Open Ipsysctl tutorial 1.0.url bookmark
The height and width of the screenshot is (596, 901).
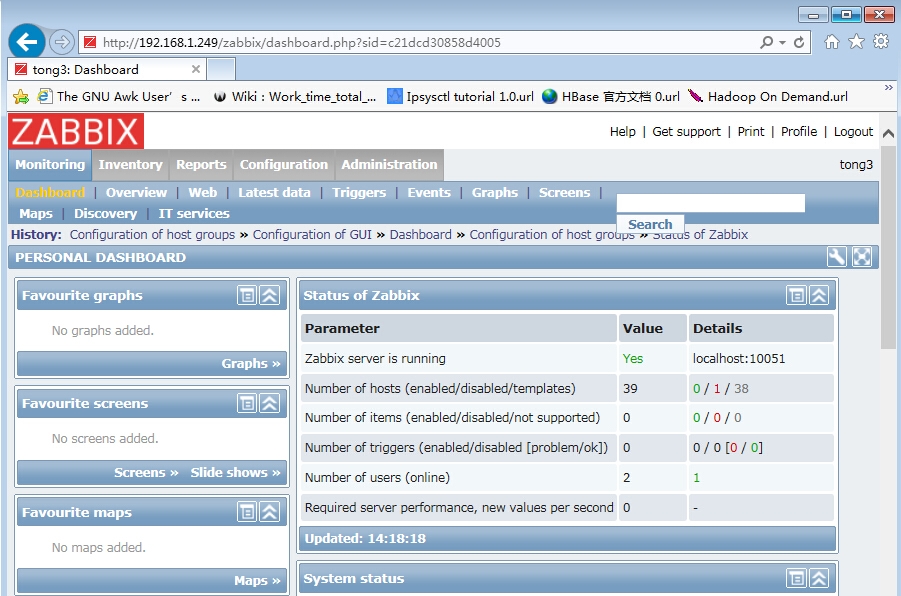point(460,97)
